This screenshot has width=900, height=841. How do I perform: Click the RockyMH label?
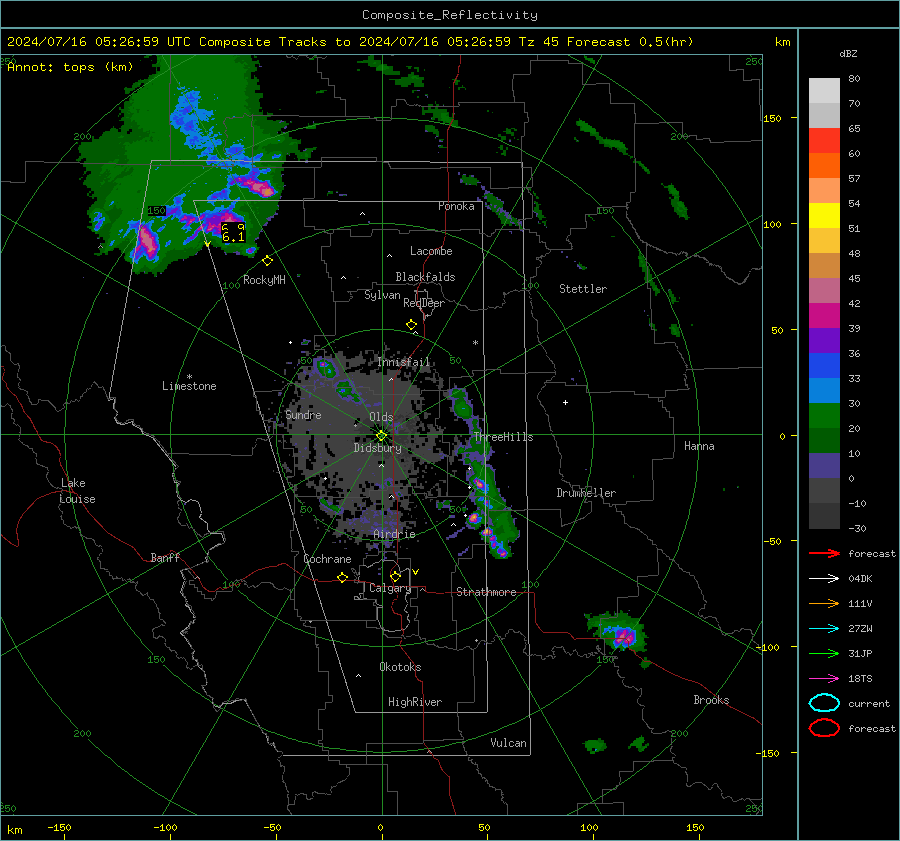264,280
